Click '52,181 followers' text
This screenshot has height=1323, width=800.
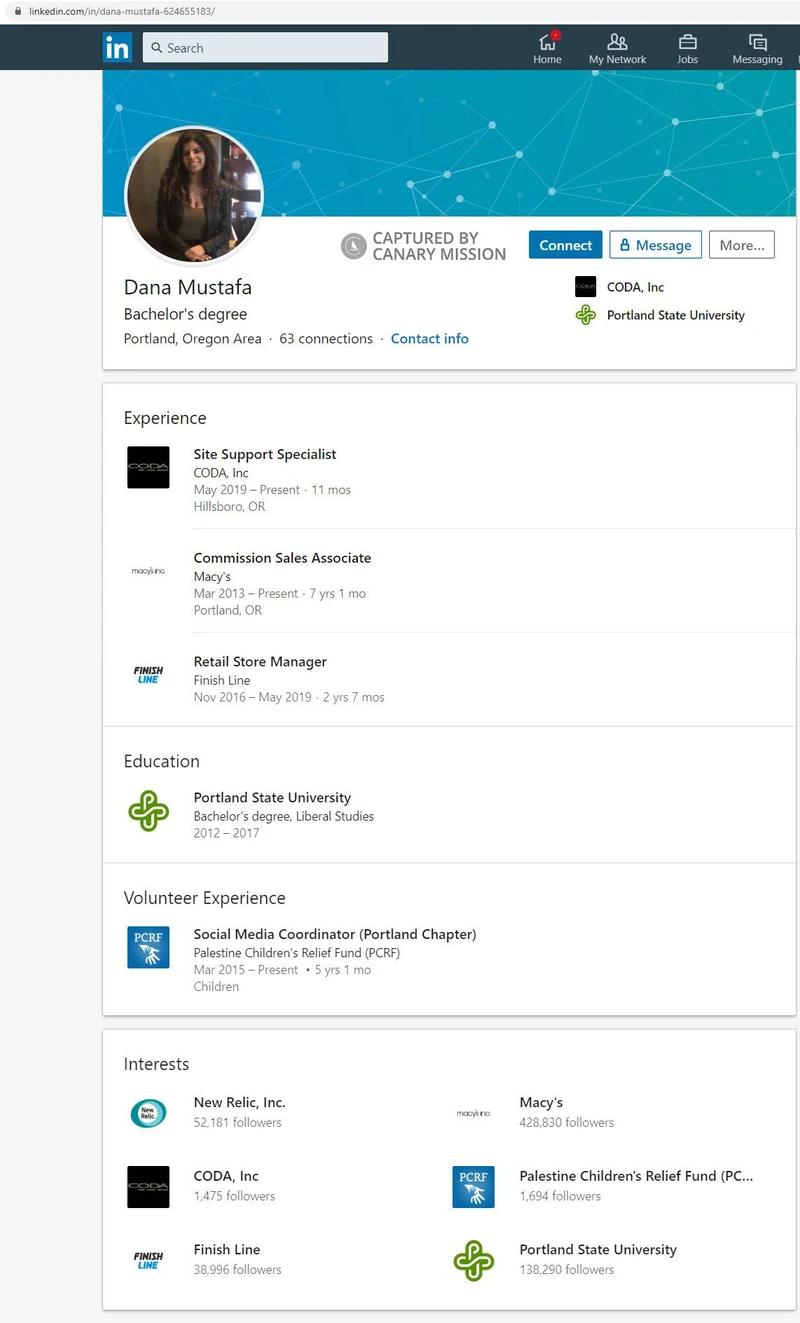pyautogui.click(x=238, y=1122)
